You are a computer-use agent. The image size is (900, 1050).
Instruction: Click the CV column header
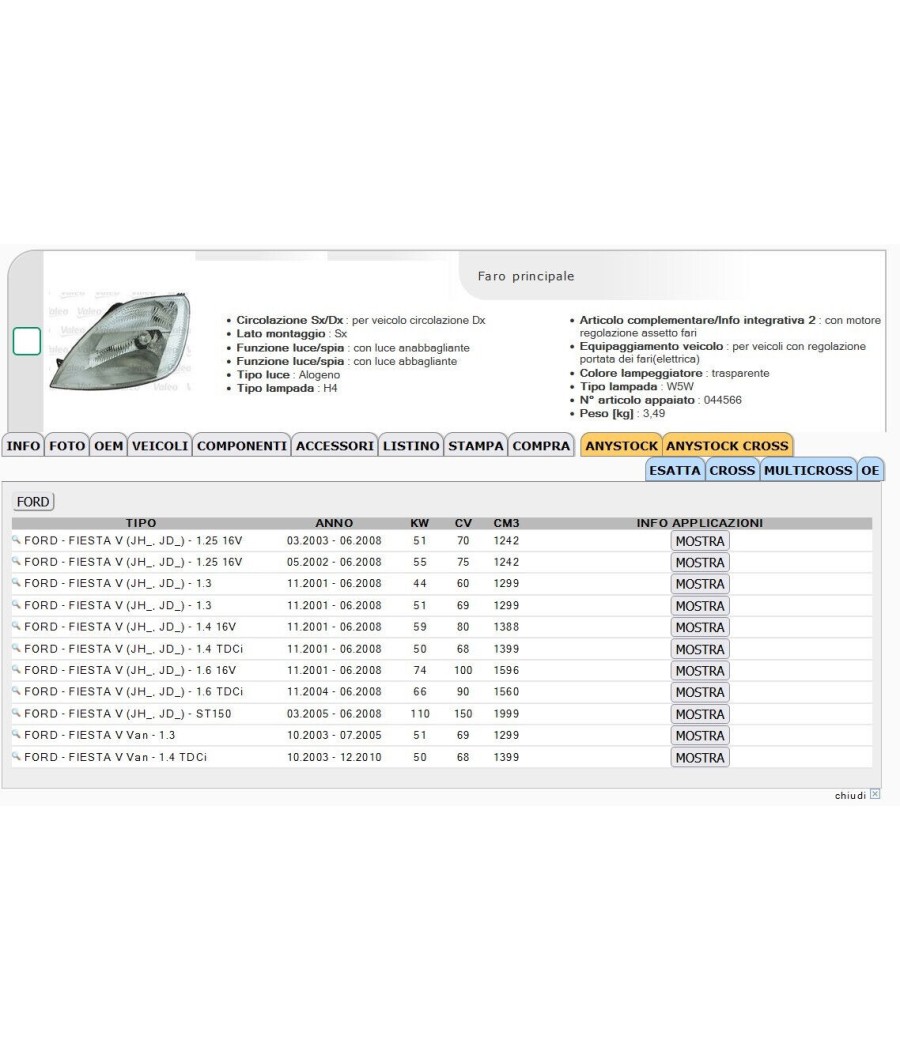(463, 523)
